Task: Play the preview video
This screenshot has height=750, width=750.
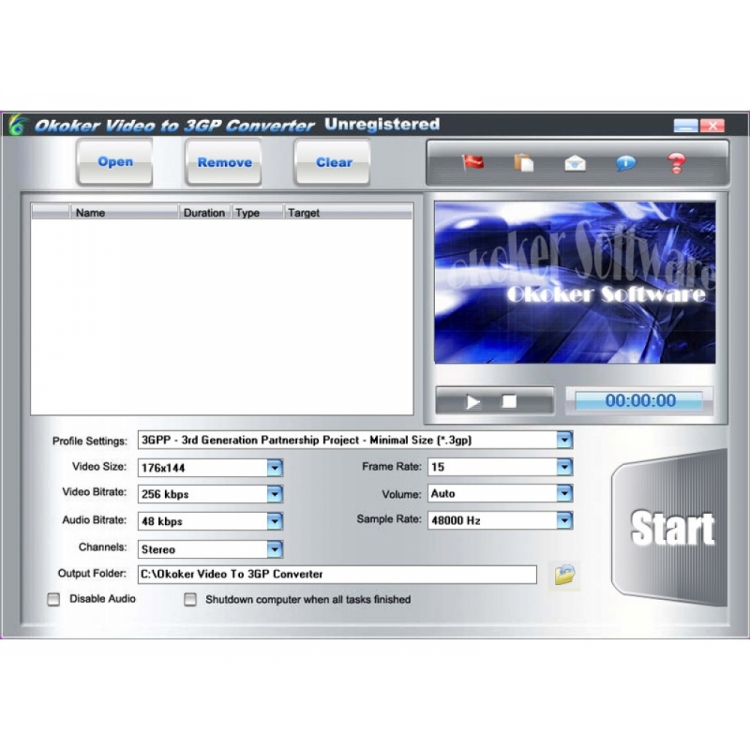Action: [473, 402]
